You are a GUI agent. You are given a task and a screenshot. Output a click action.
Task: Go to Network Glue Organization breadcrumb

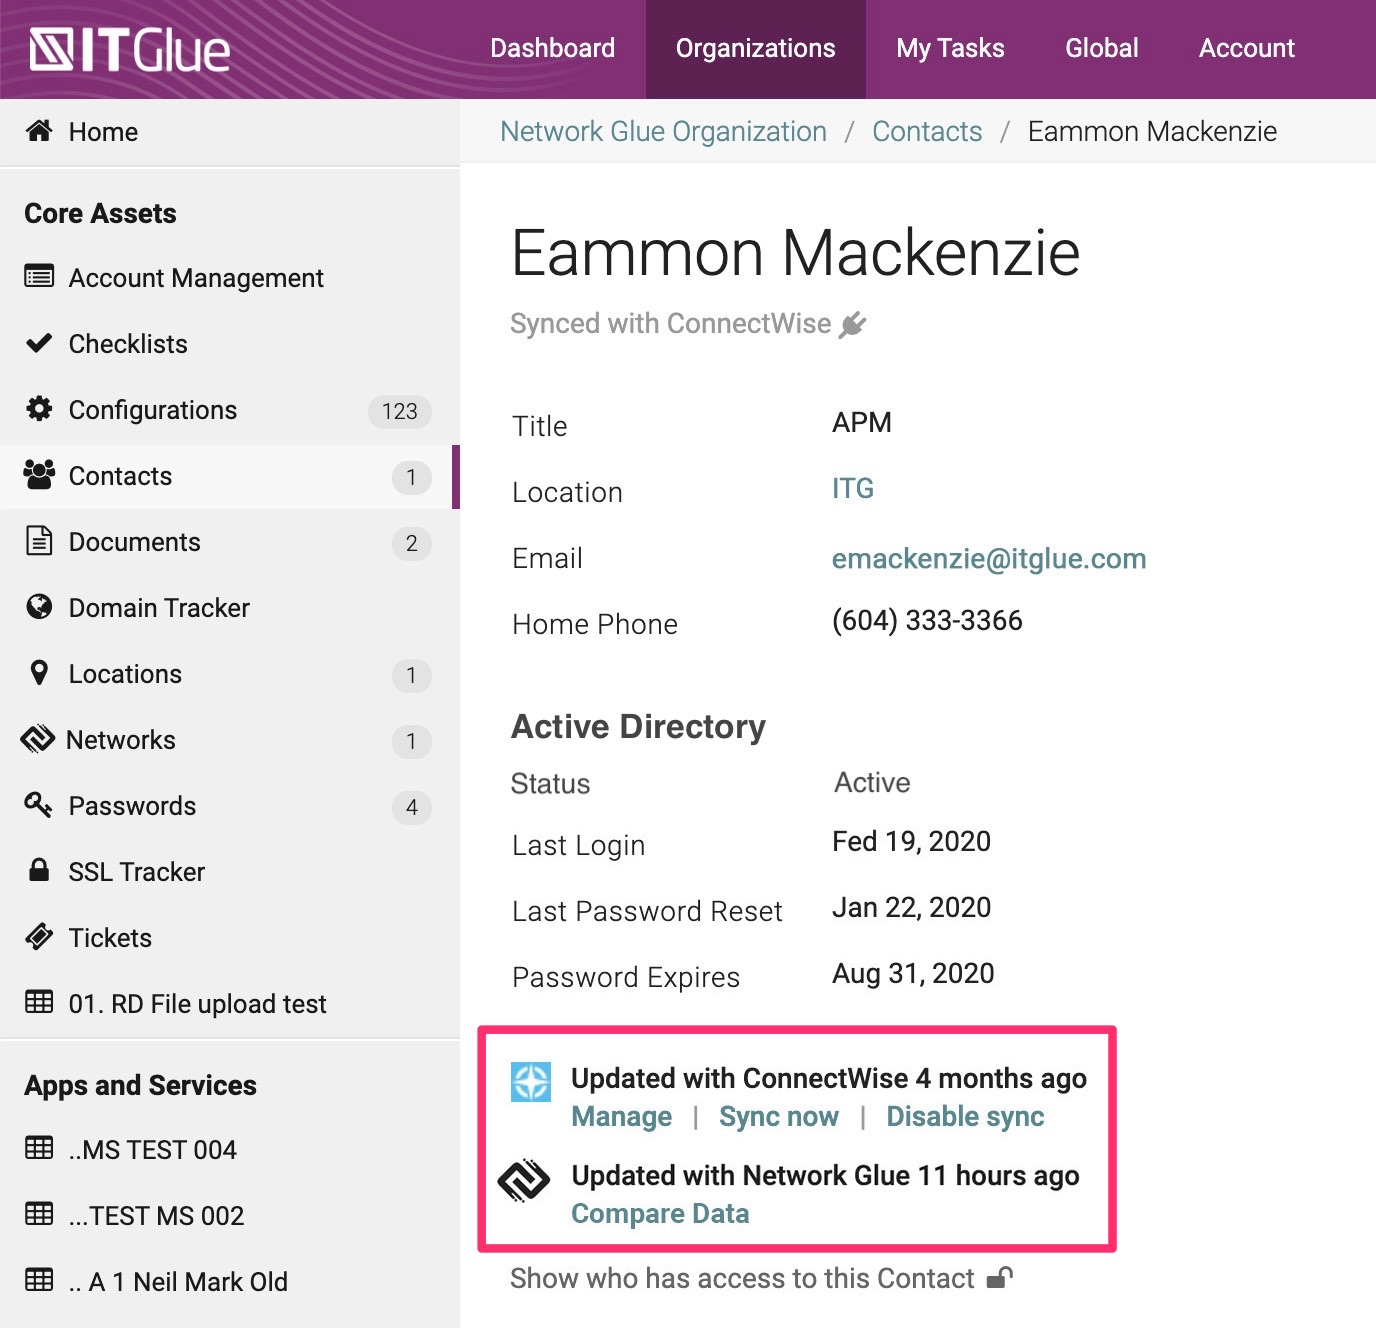(x=663, y=131)
